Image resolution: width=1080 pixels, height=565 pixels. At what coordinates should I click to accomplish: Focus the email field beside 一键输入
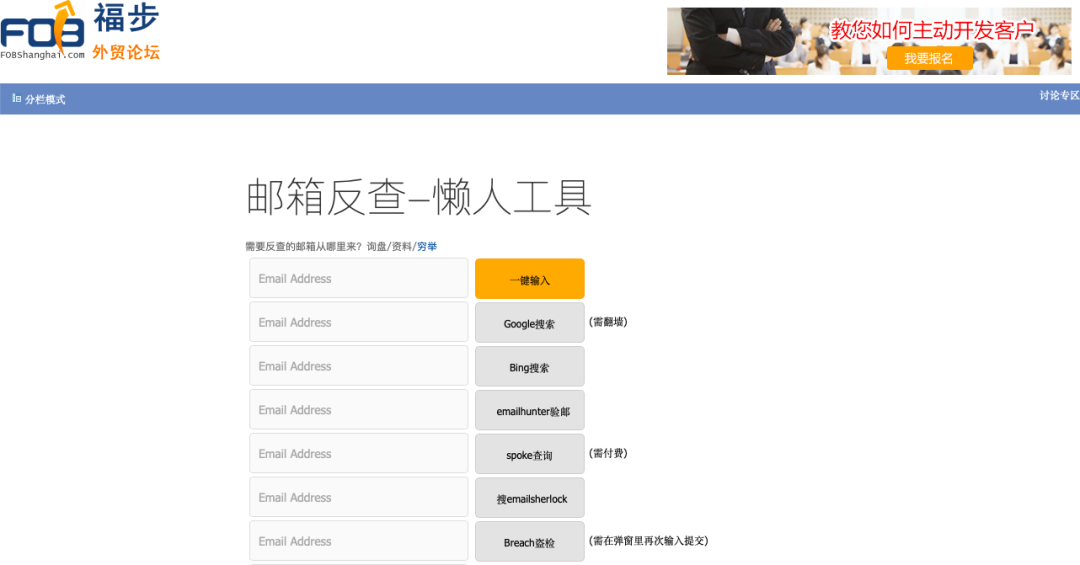coord(359,278)
